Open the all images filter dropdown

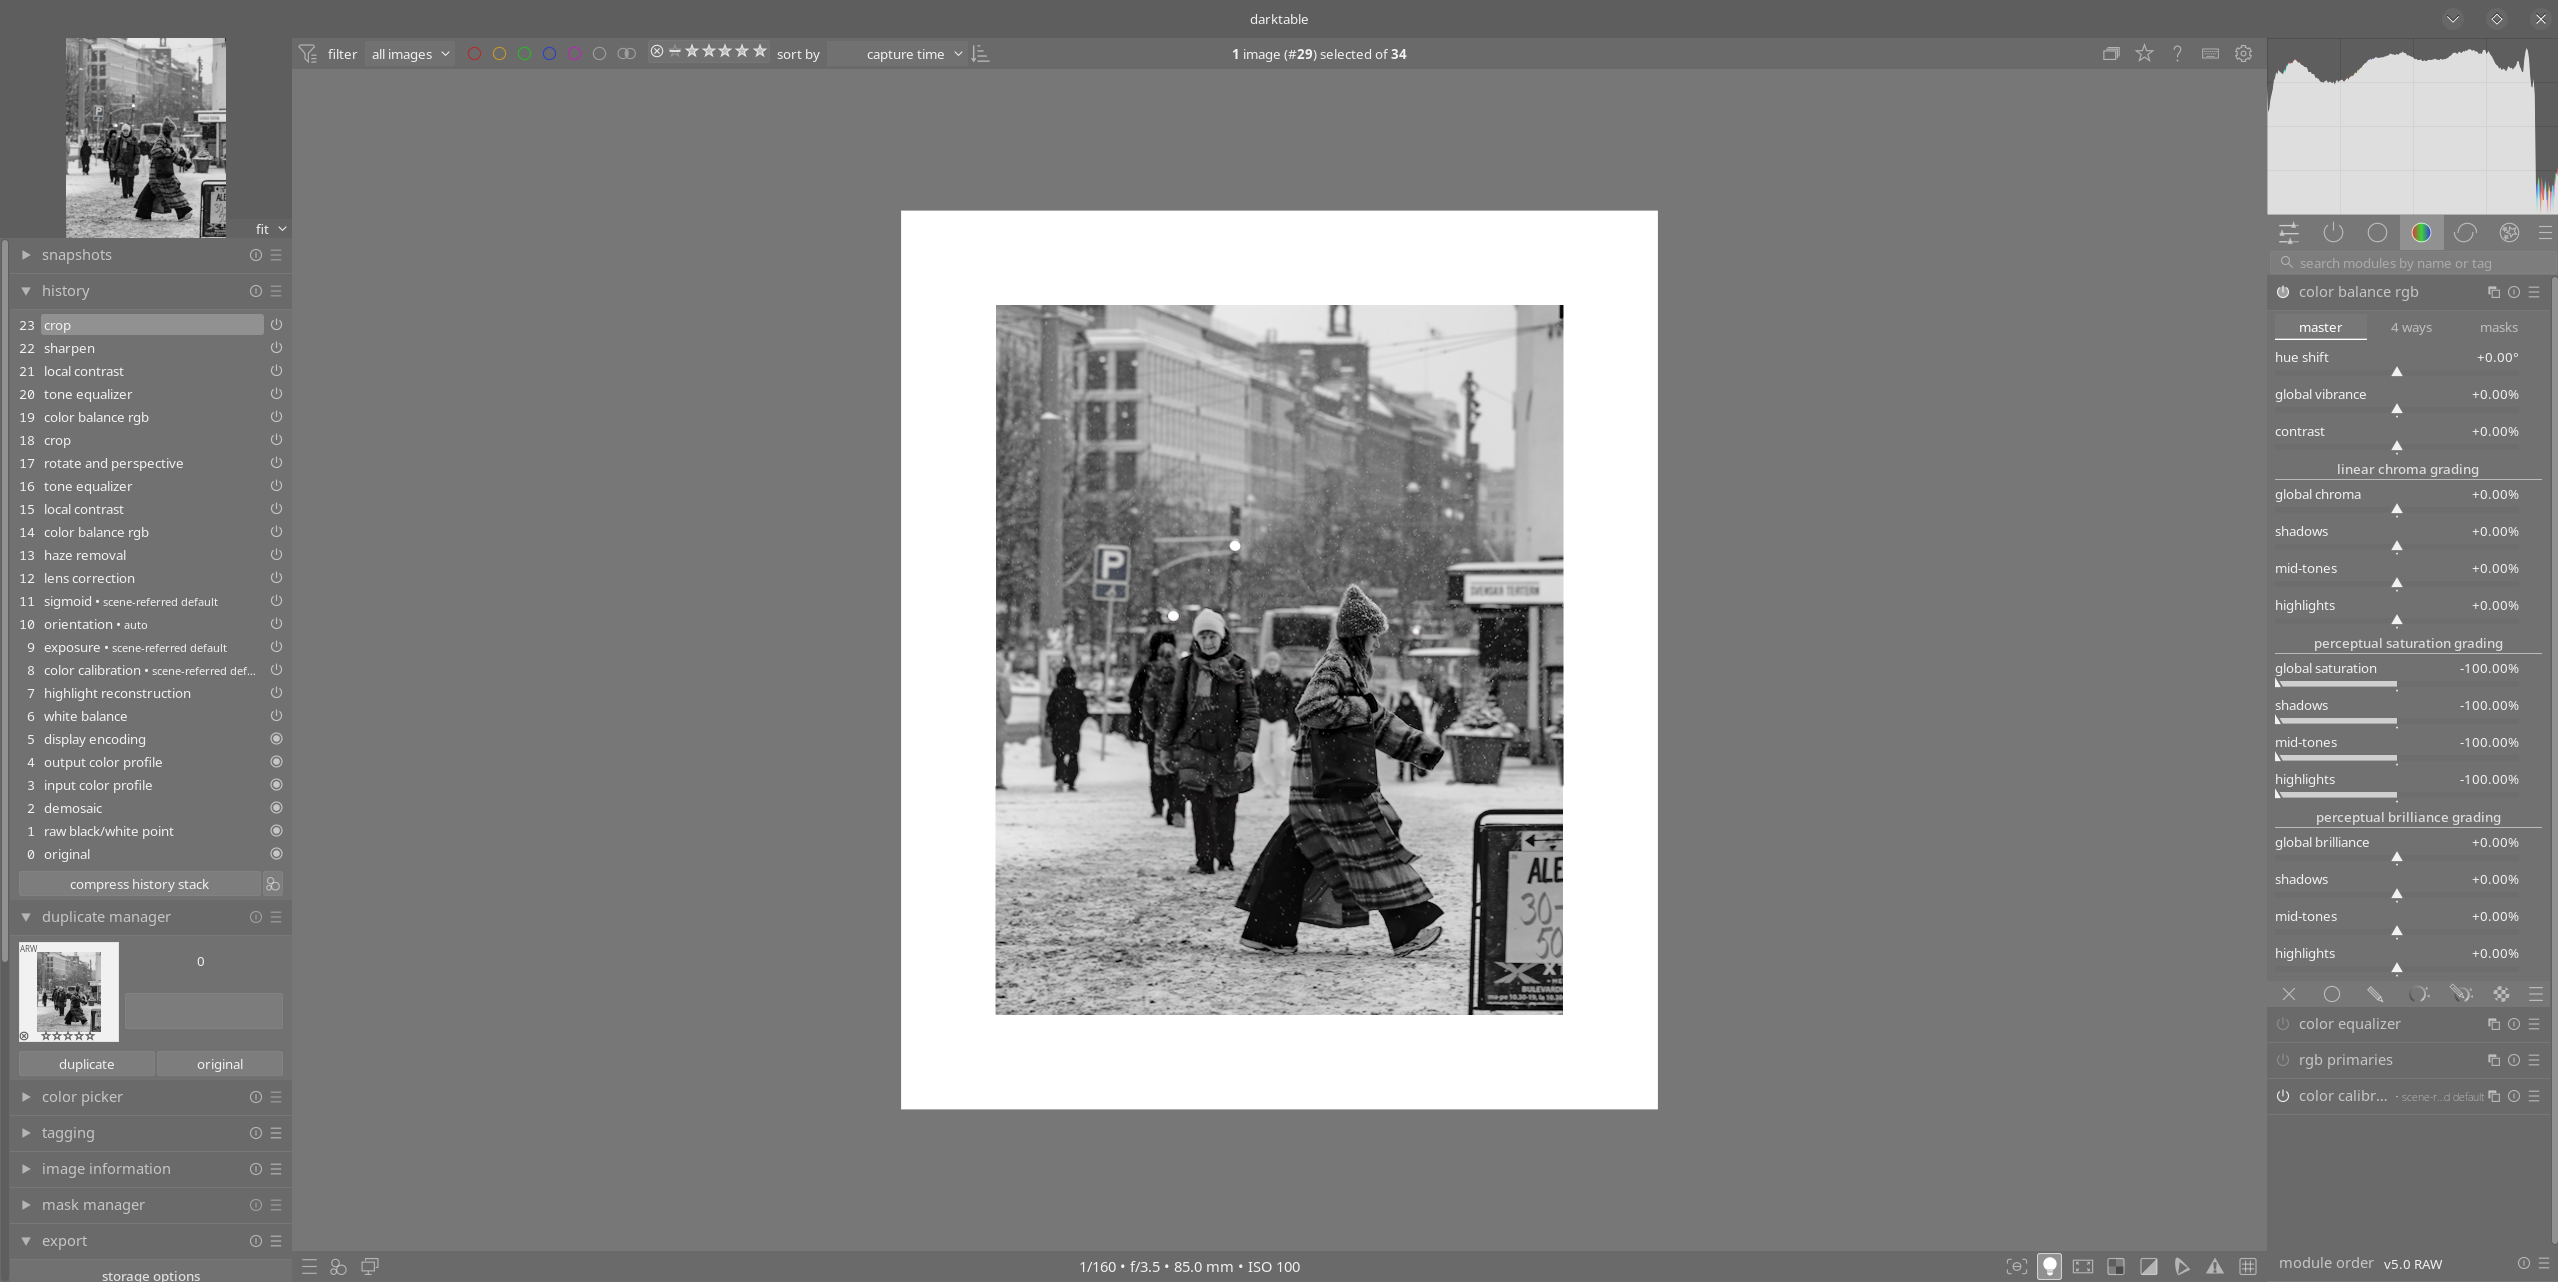410,54
